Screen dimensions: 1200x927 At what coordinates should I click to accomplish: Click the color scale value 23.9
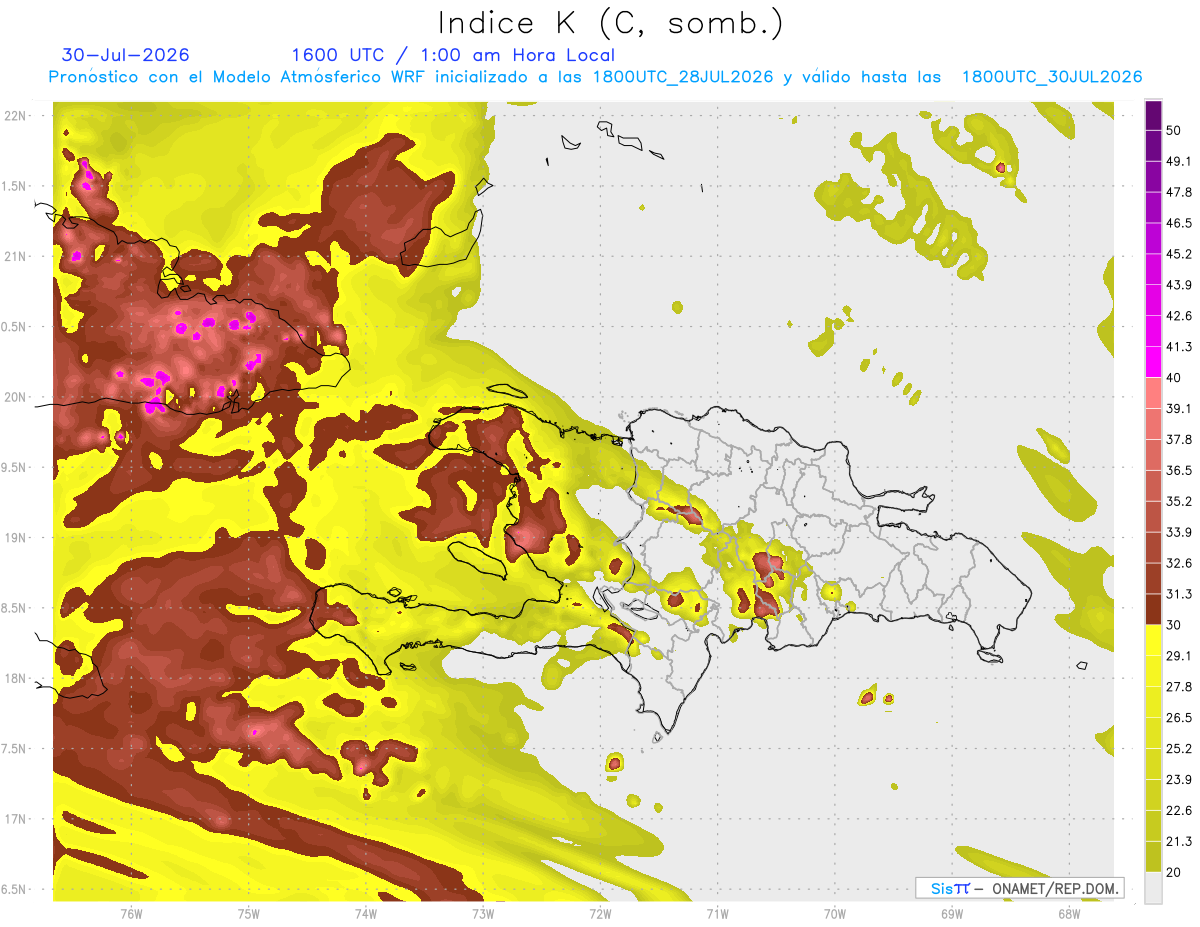click(1178, 780)
